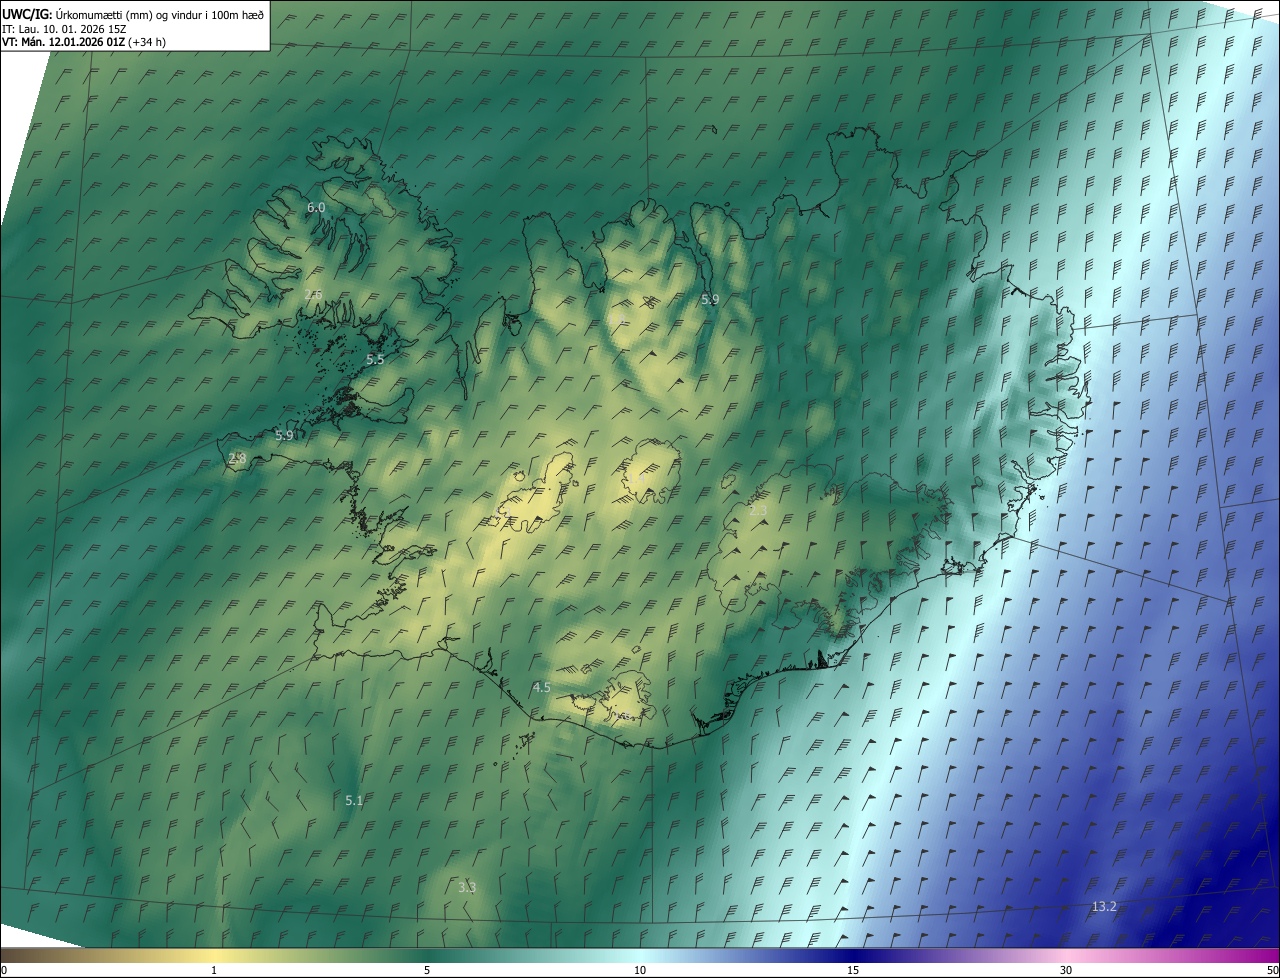This screenshot has width=1280, height=978.
Task: Click the 5.5 value label on the map
Action: 375,358
